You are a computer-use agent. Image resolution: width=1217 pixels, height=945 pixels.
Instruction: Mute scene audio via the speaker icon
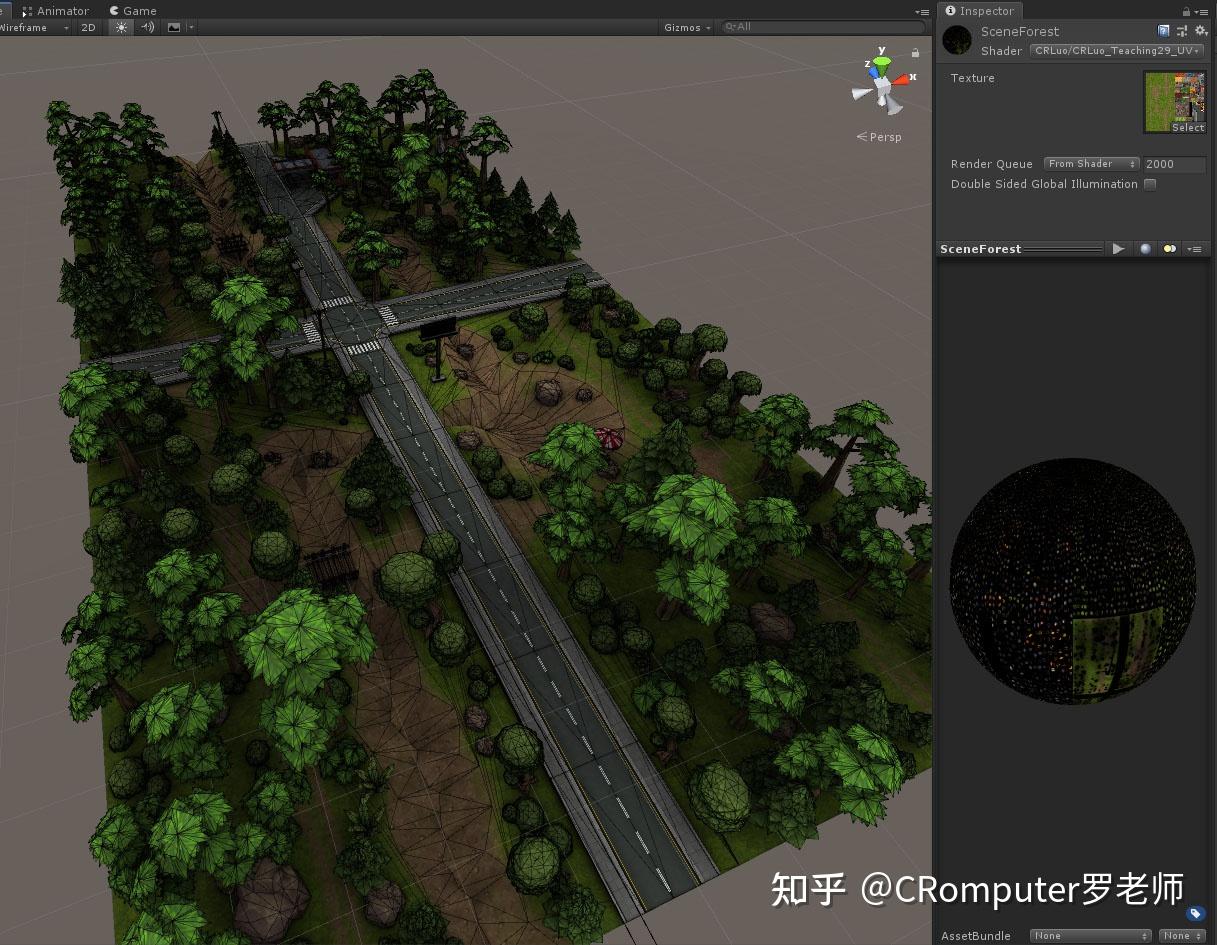tap(146, 27)
